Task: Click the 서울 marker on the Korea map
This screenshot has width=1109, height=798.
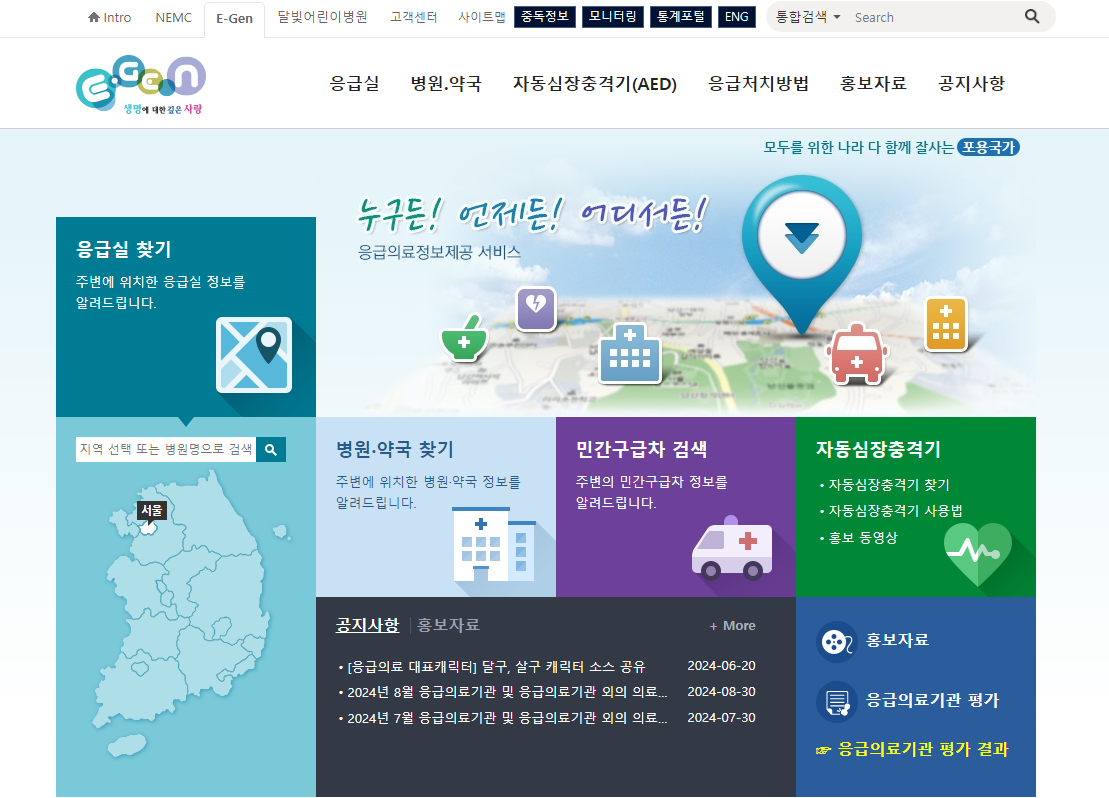Action: [153, 510]
